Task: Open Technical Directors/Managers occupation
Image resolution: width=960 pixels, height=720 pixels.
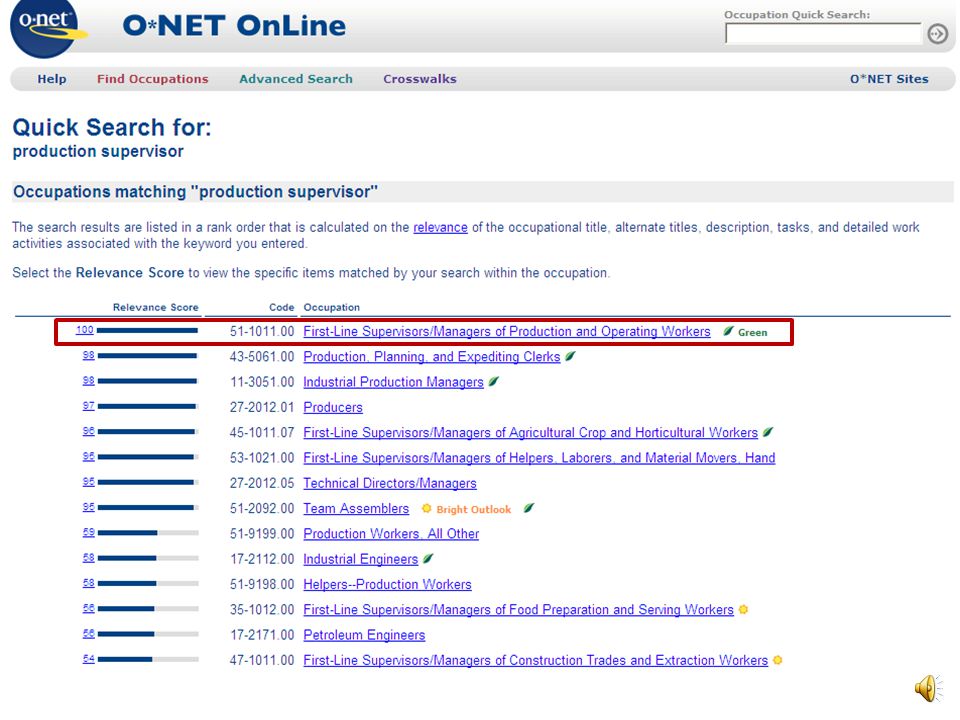Action: pos(390,483)
